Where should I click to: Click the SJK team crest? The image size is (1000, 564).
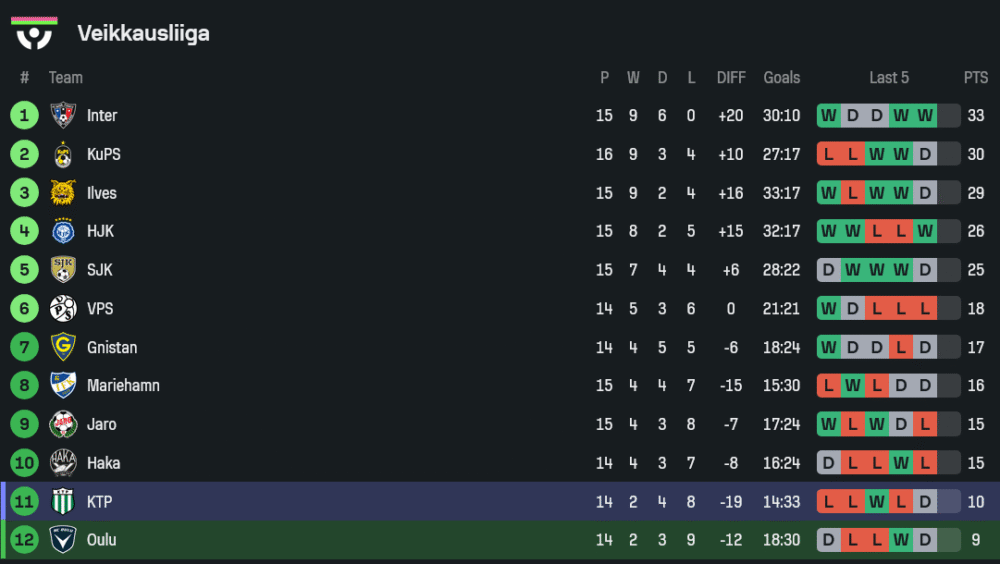63,270
